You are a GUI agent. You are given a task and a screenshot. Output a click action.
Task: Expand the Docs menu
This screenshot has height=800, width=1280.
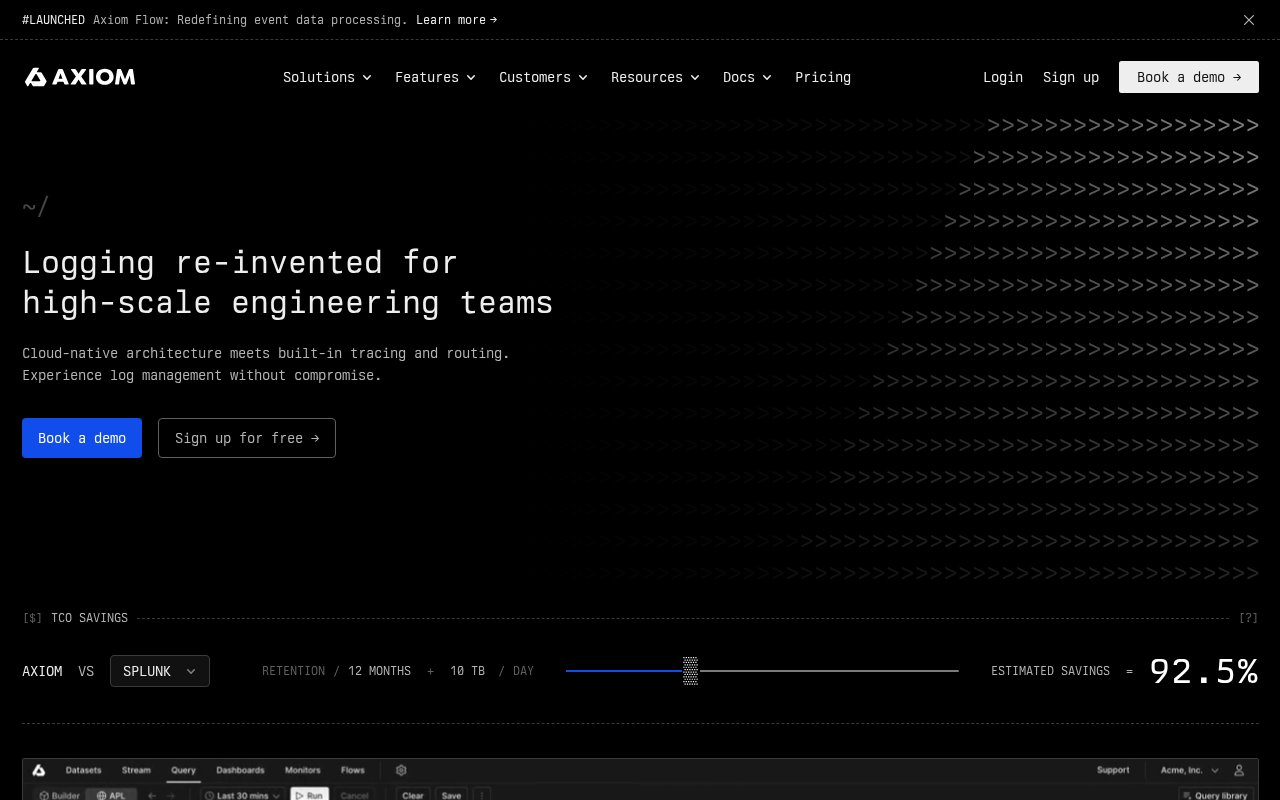pyautogui.click(x=747, y=77)
